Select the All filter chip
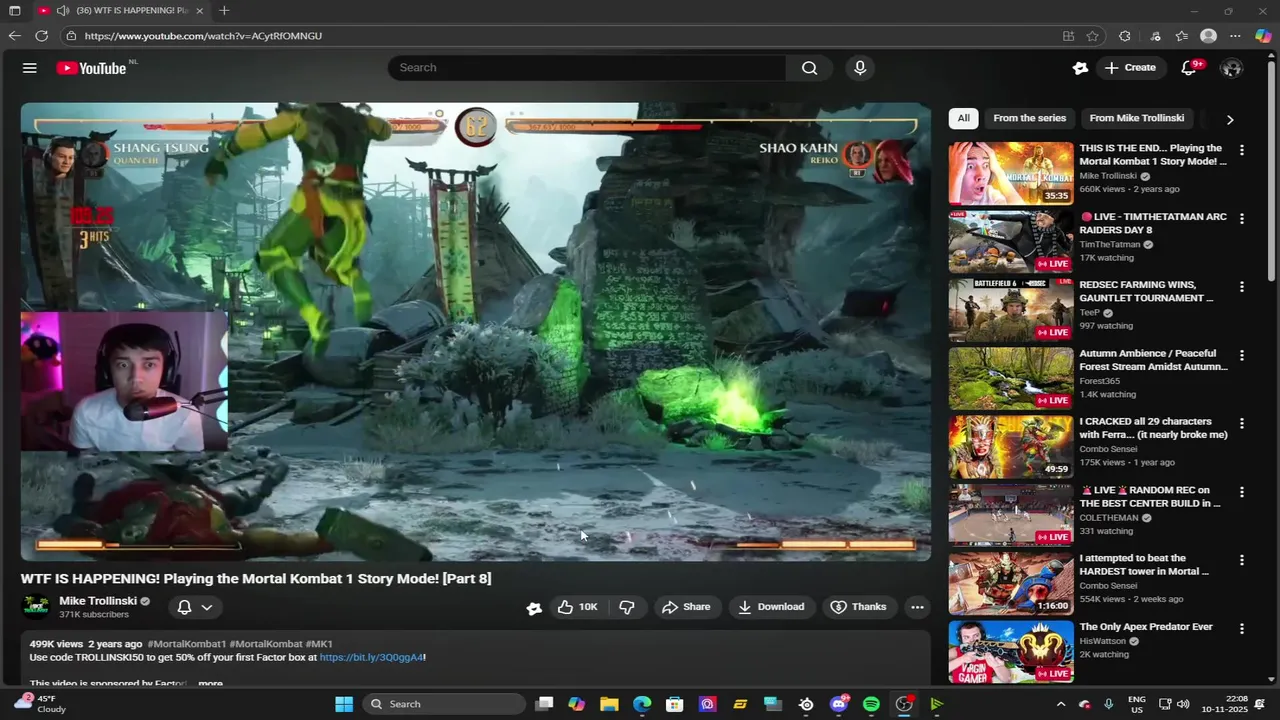This screenshot has width=1280, height=720. [963, 118]
